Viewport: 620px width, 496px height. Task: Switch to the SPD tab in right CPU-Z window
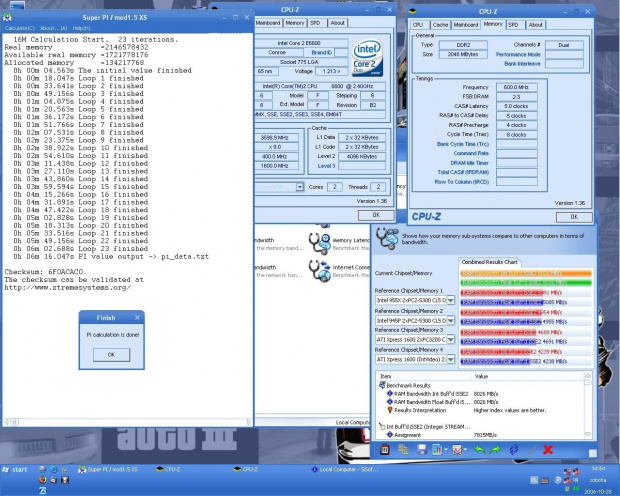pos(514,25)
